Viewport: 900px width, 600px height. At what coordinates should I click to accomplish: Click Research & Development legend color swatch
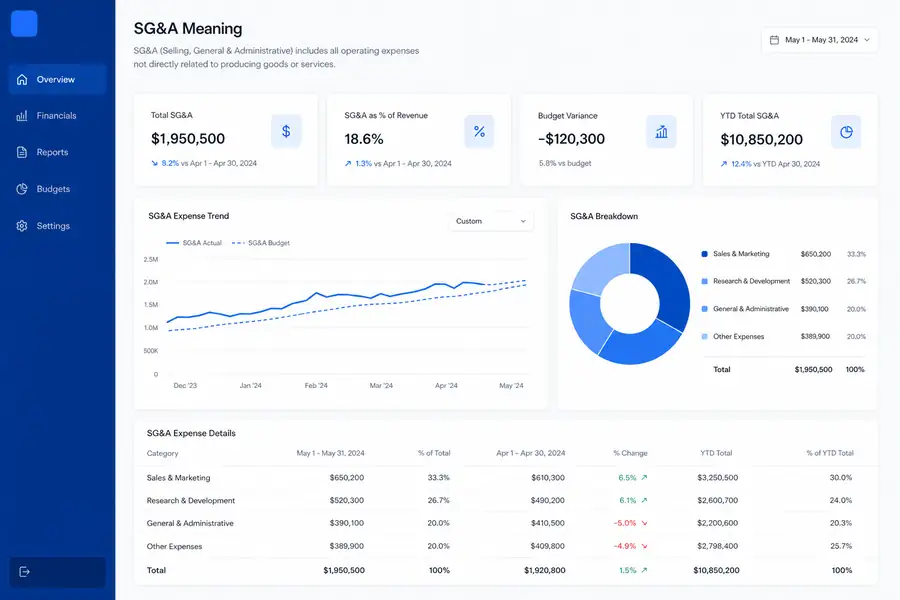point(704,281)
